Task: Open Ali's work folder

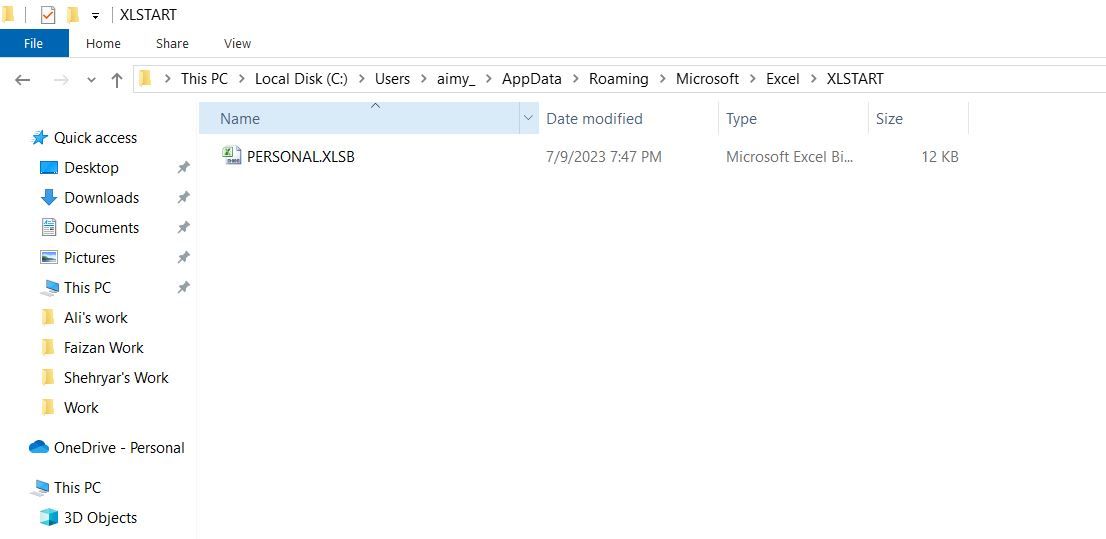Action: [96, 317]
